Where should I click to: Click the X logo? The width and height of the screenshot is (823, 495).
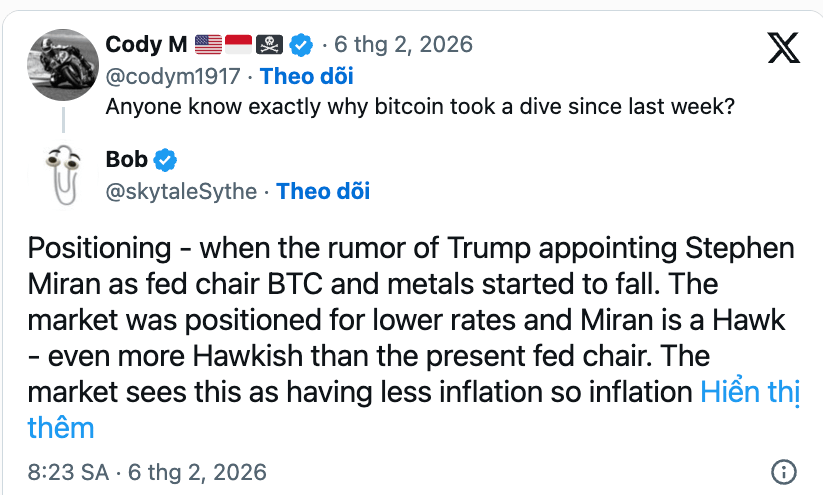pos(783,47)
